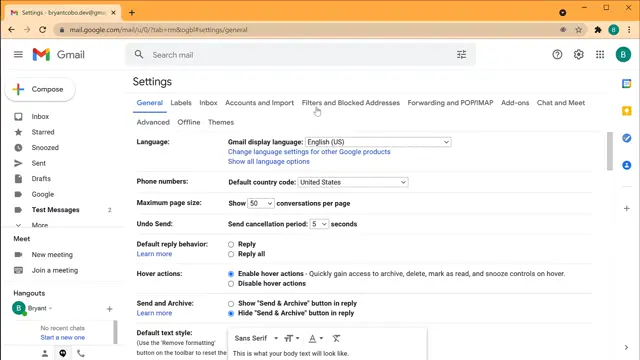Go back in browser history
Screen dimensions: 640x360
coord(11,30)
